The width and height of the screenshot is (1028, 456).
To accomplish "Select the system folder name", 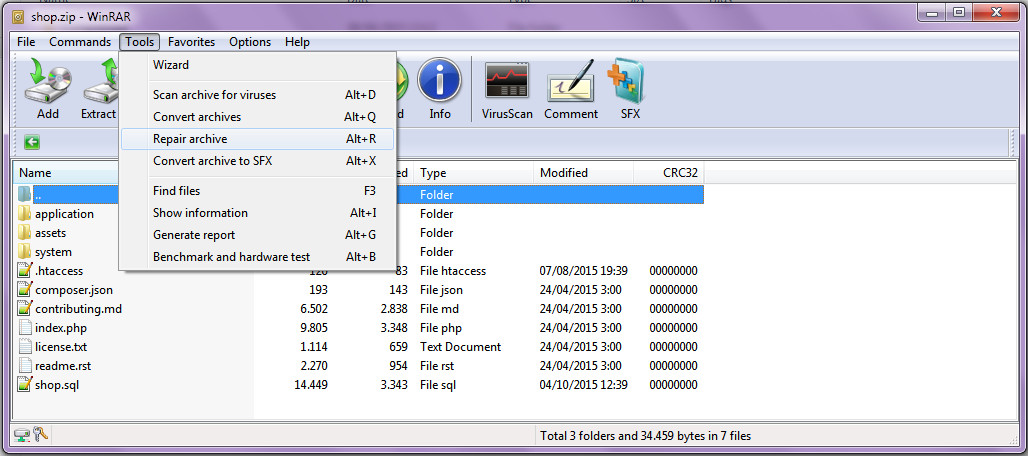I will click(54, 252).
